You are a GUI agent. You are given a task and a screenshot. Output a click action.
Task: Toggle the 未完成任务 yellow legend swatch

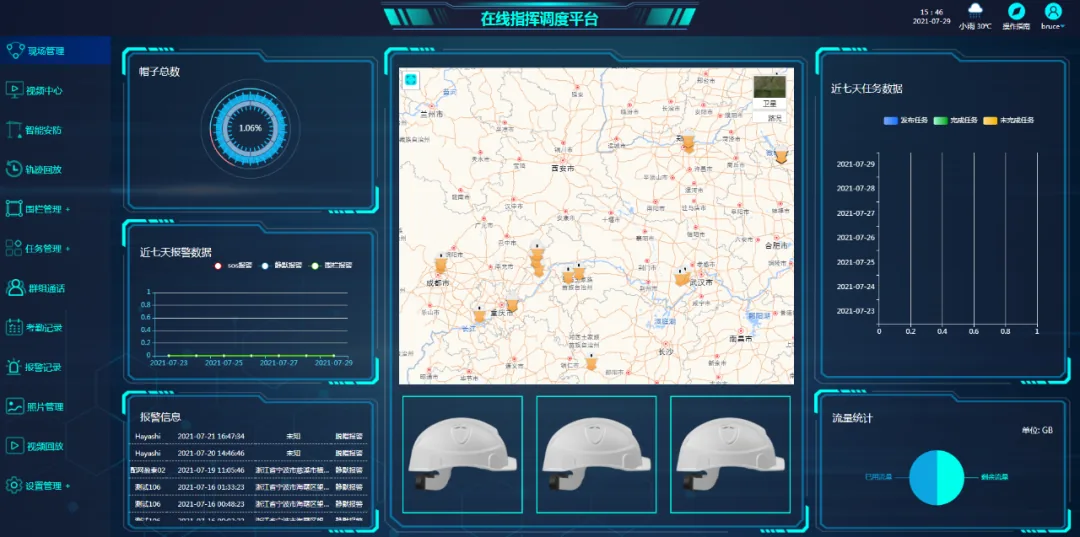(990, 120)
